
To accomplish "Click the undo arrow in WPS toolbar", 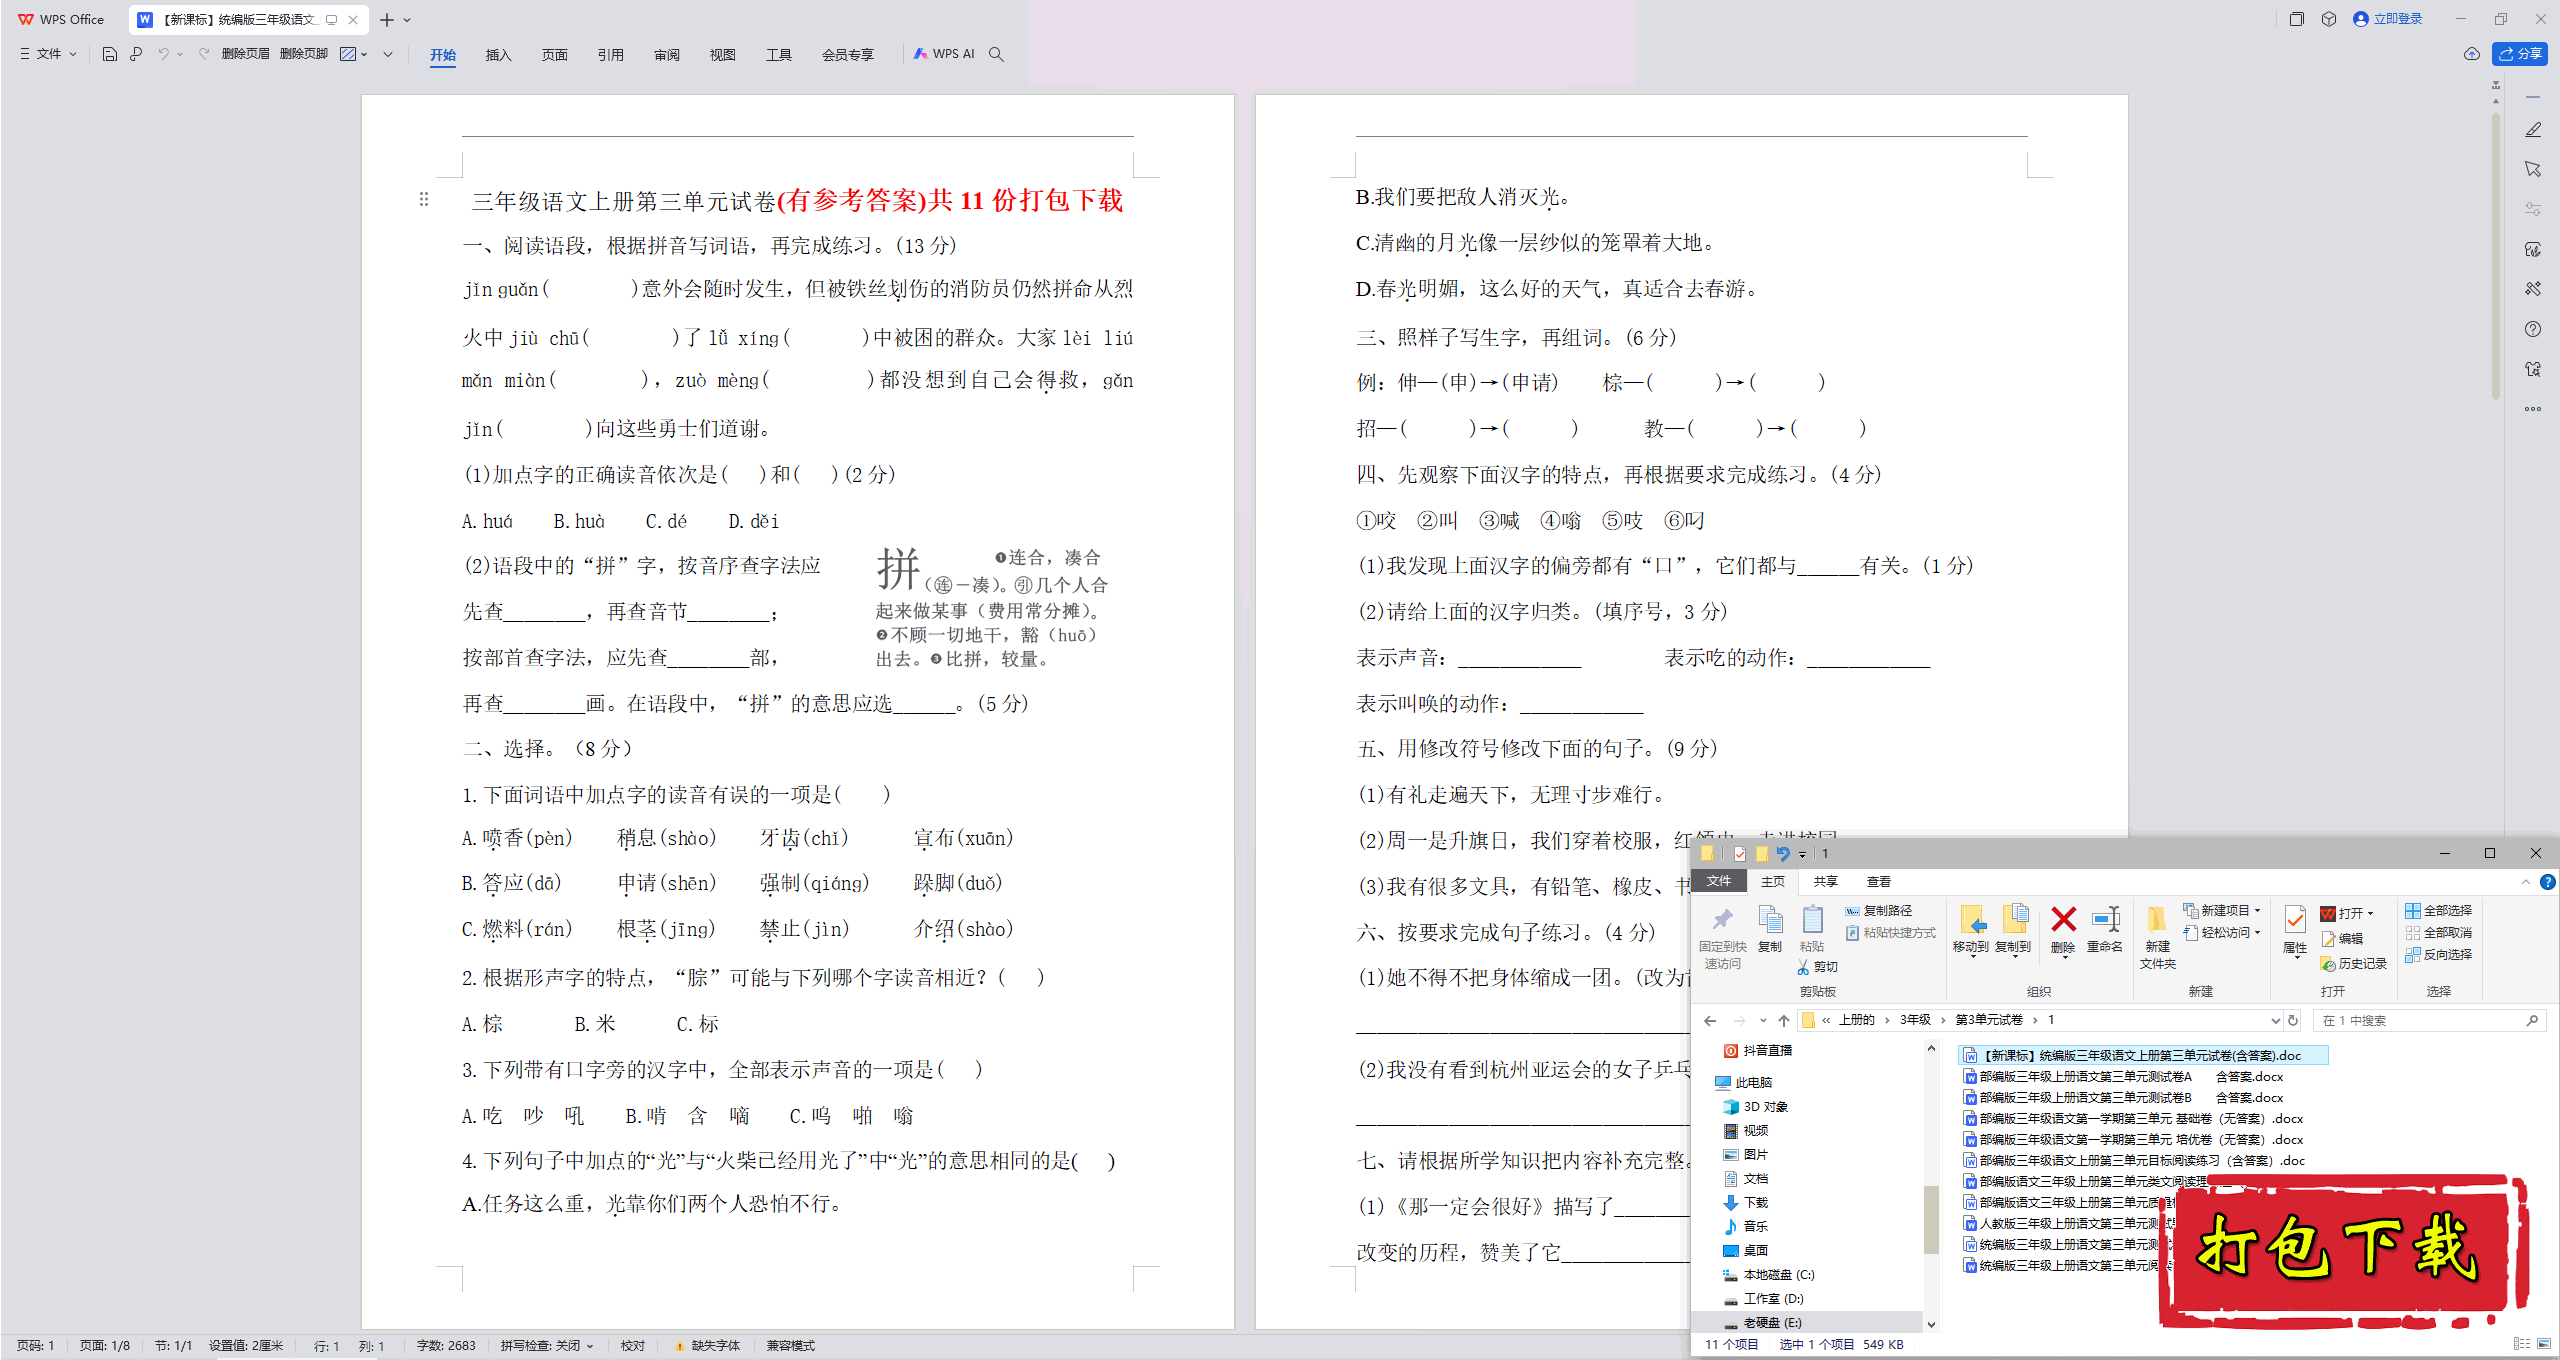I will 163,54.
